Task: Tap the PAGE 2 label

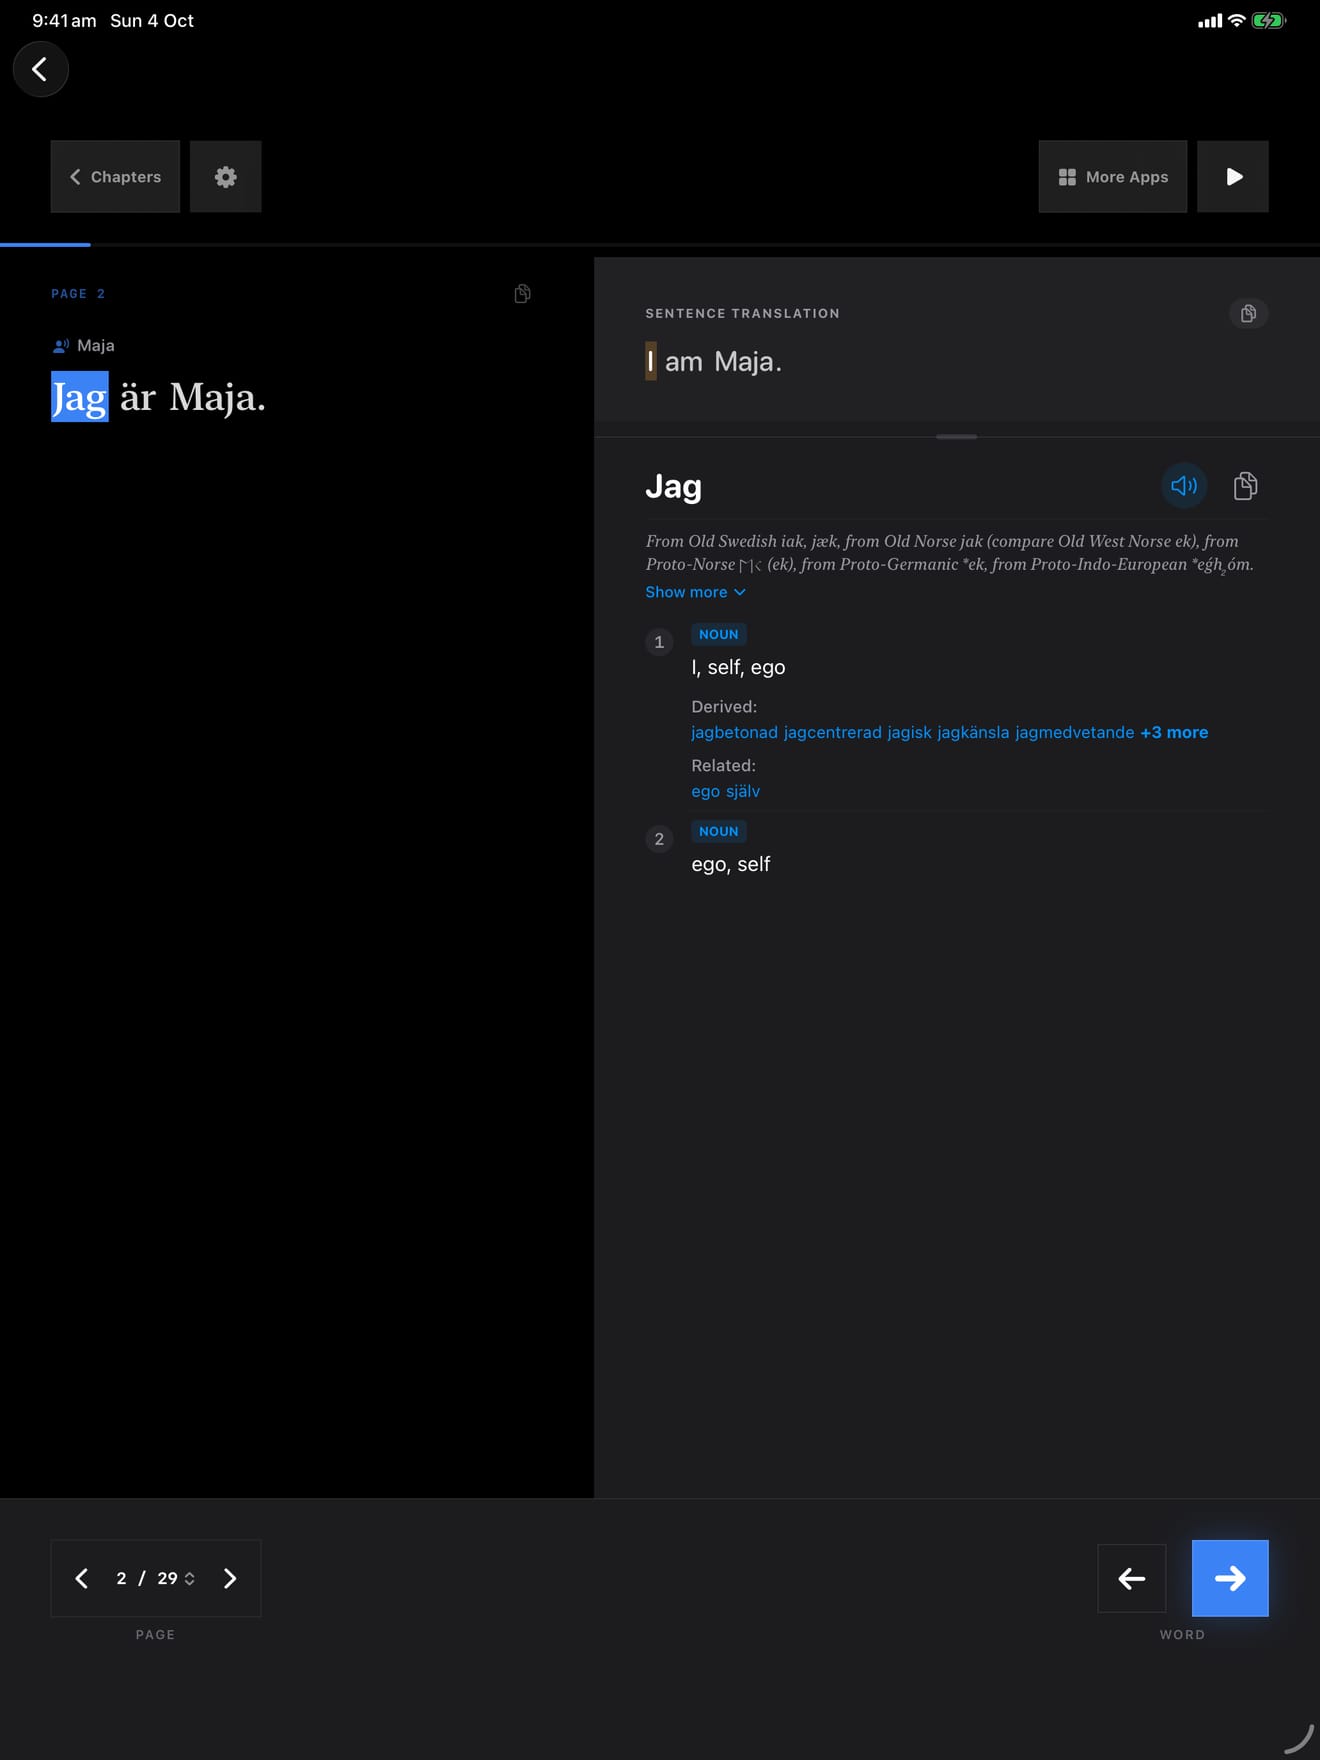Action: 78,294
